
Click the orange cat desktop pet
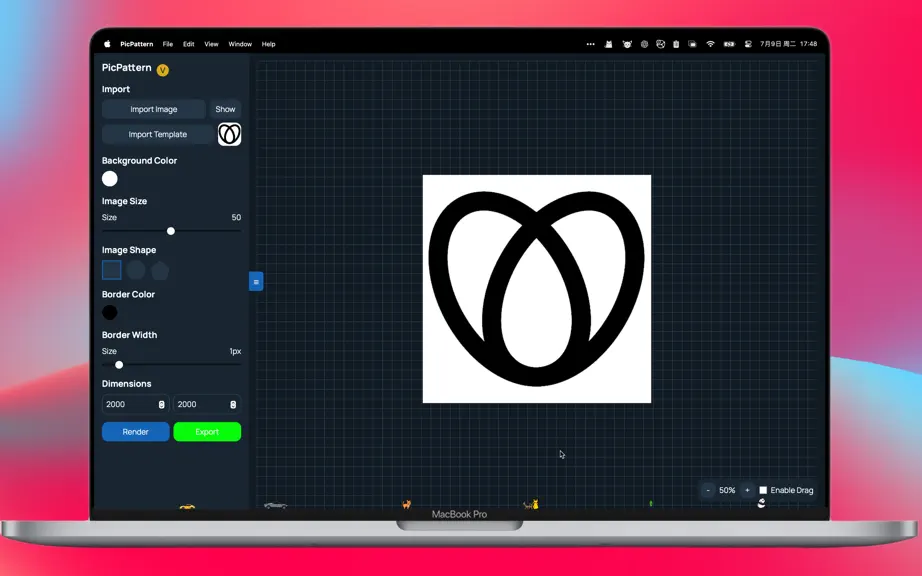pos(406,504)
